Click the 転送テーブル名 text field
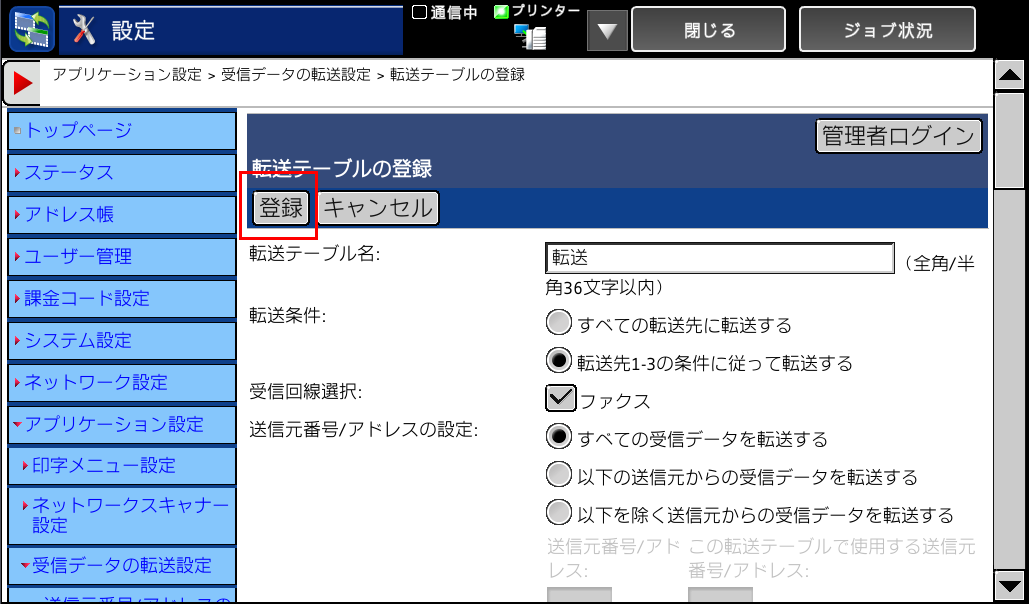1029x604 pixels. (719, 258)
